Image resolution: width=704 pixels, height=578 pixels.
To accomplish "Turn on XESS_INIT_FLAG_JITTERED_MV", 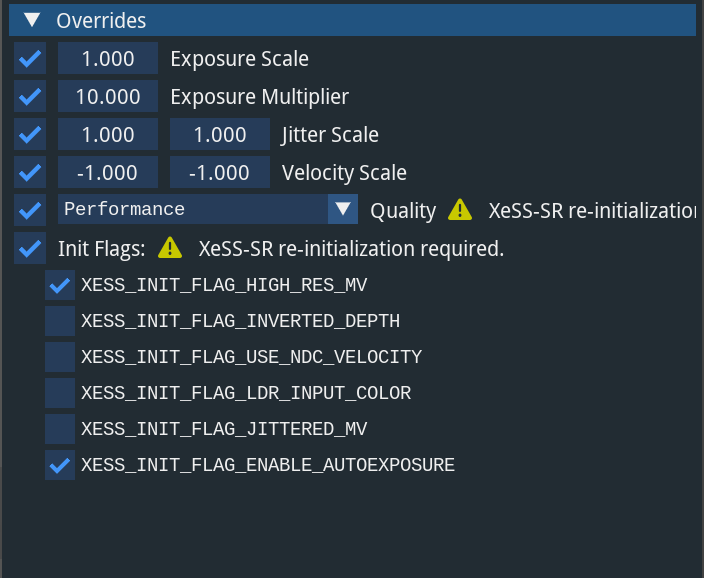I will point(60,429).
